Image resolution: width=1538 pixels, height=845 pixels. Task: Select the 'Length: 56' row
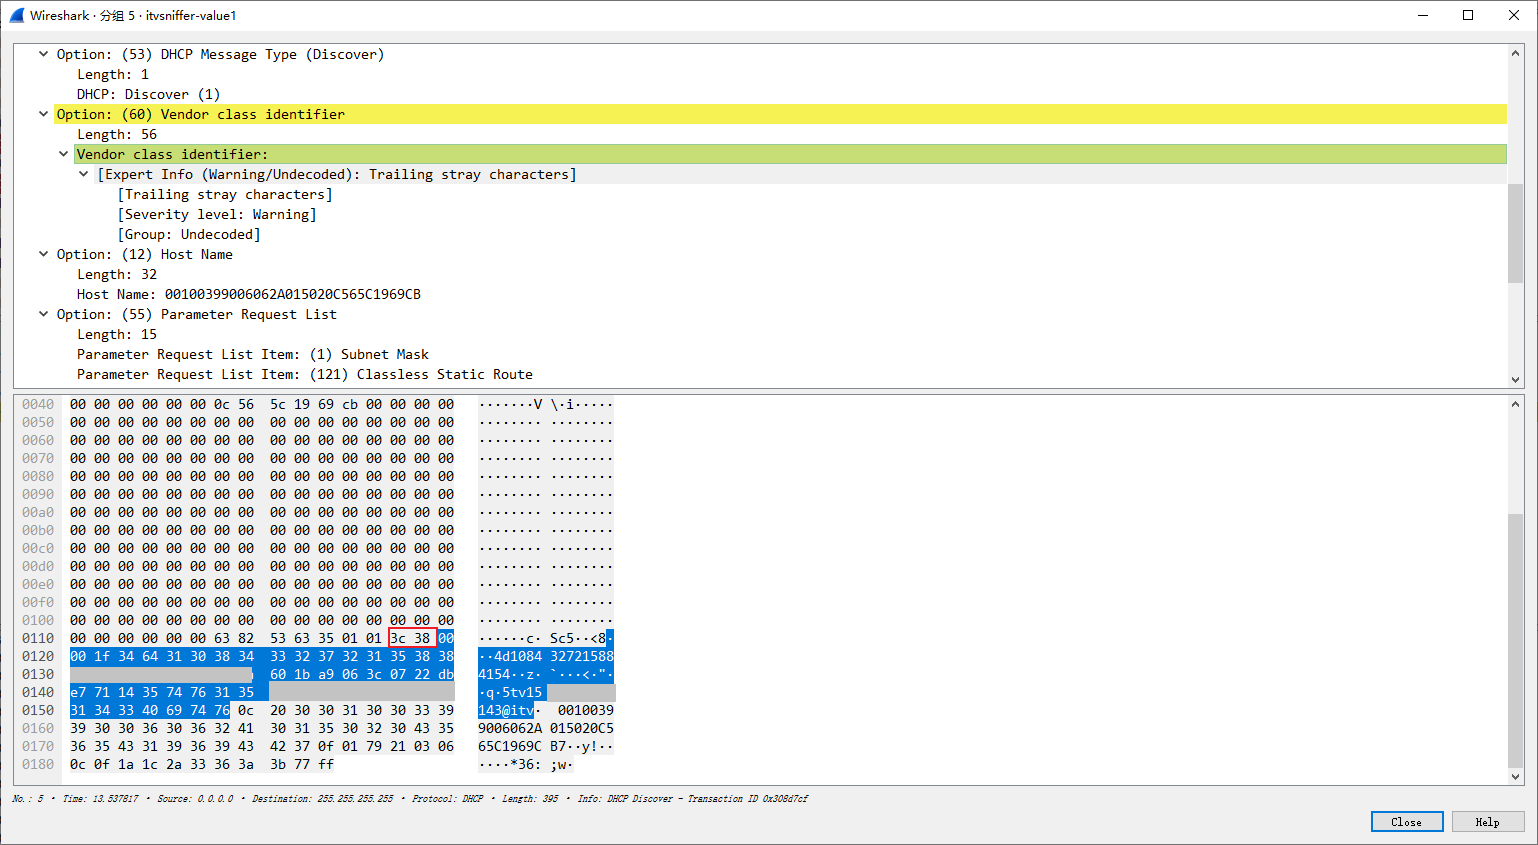coord(117,134)
